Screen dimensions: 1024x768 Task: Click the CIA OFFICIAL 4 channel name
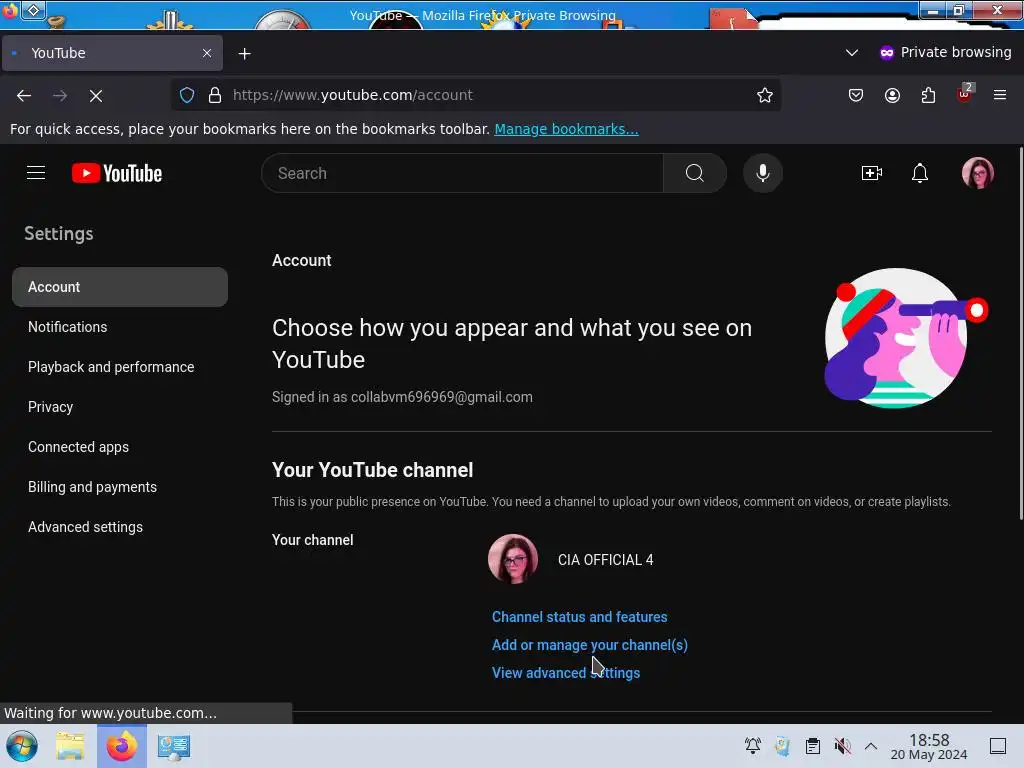coord(605,560)
